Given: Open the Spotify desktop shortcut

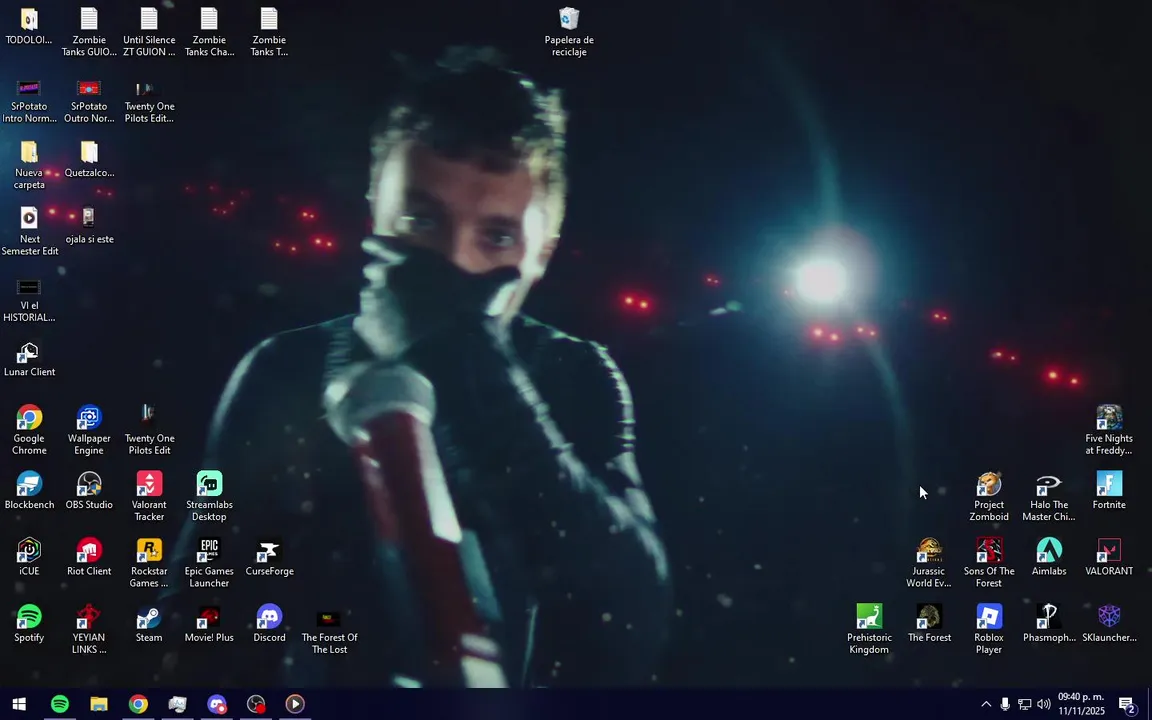Looking at the screenshot, I should pos(29,623).
